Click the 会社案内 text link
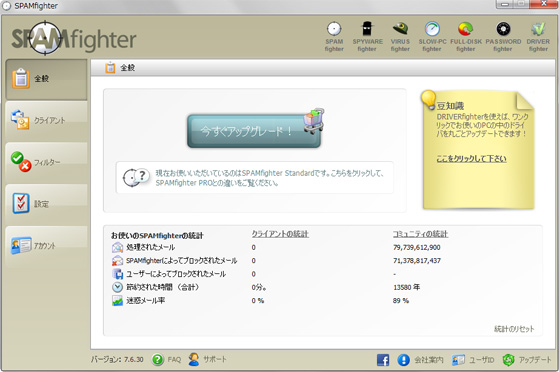The width and height of the screenshot is (559, 372). pos(429,360)
